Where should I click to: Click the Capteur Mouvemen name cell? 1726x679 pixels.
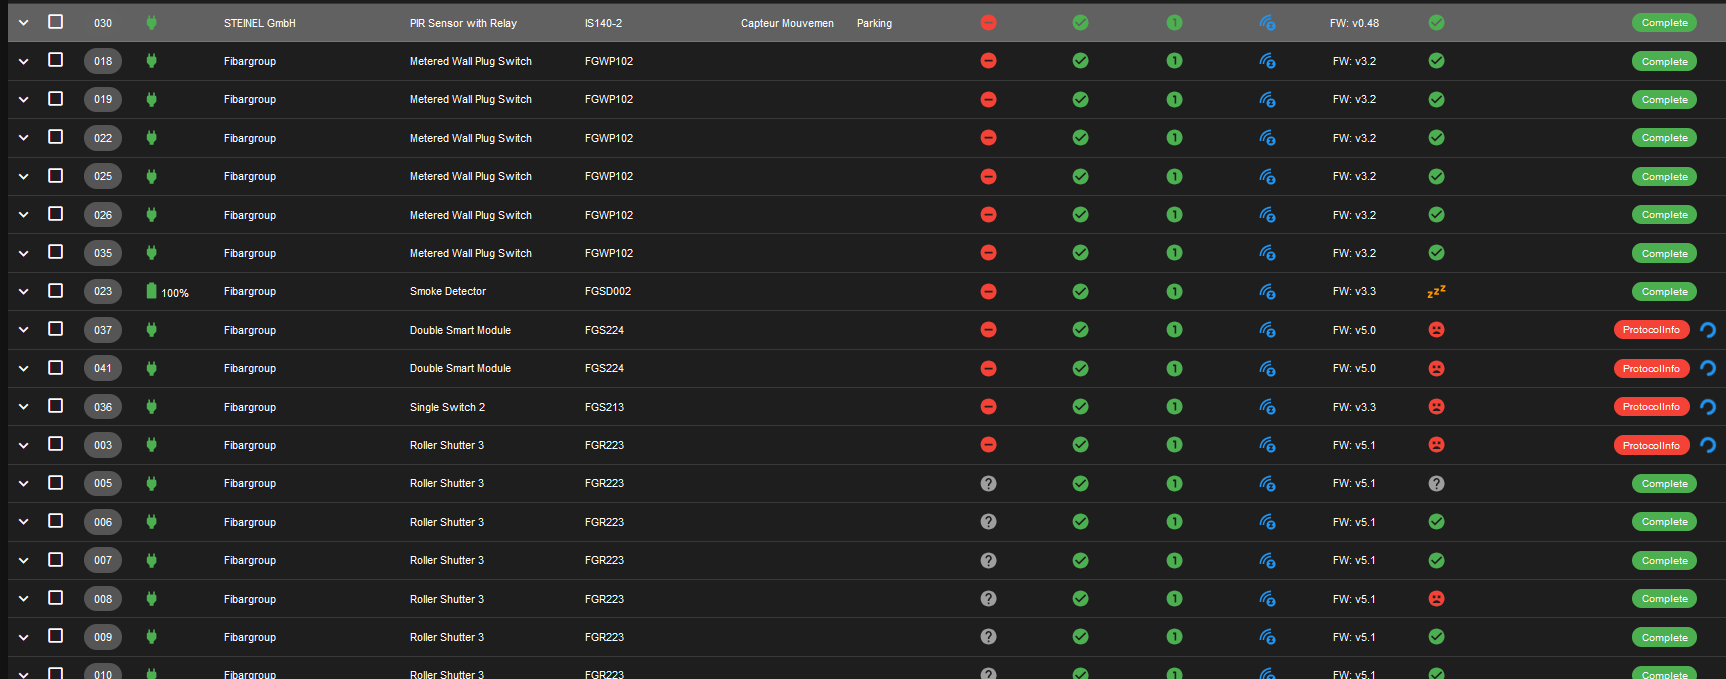tap(787, 23)
